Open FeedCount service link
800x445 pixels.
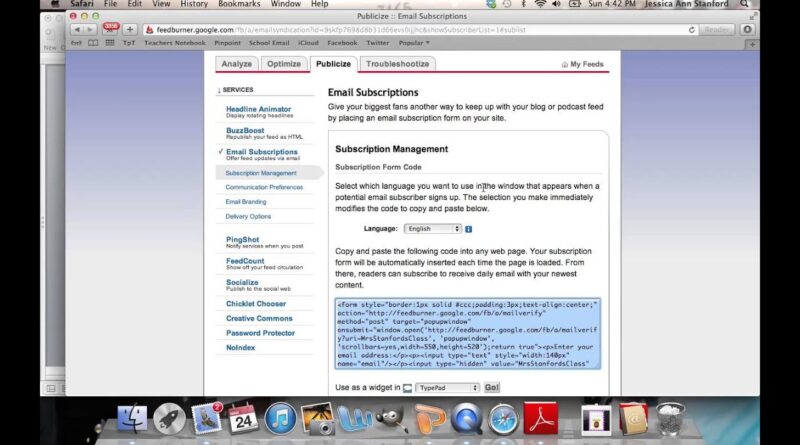245,261
